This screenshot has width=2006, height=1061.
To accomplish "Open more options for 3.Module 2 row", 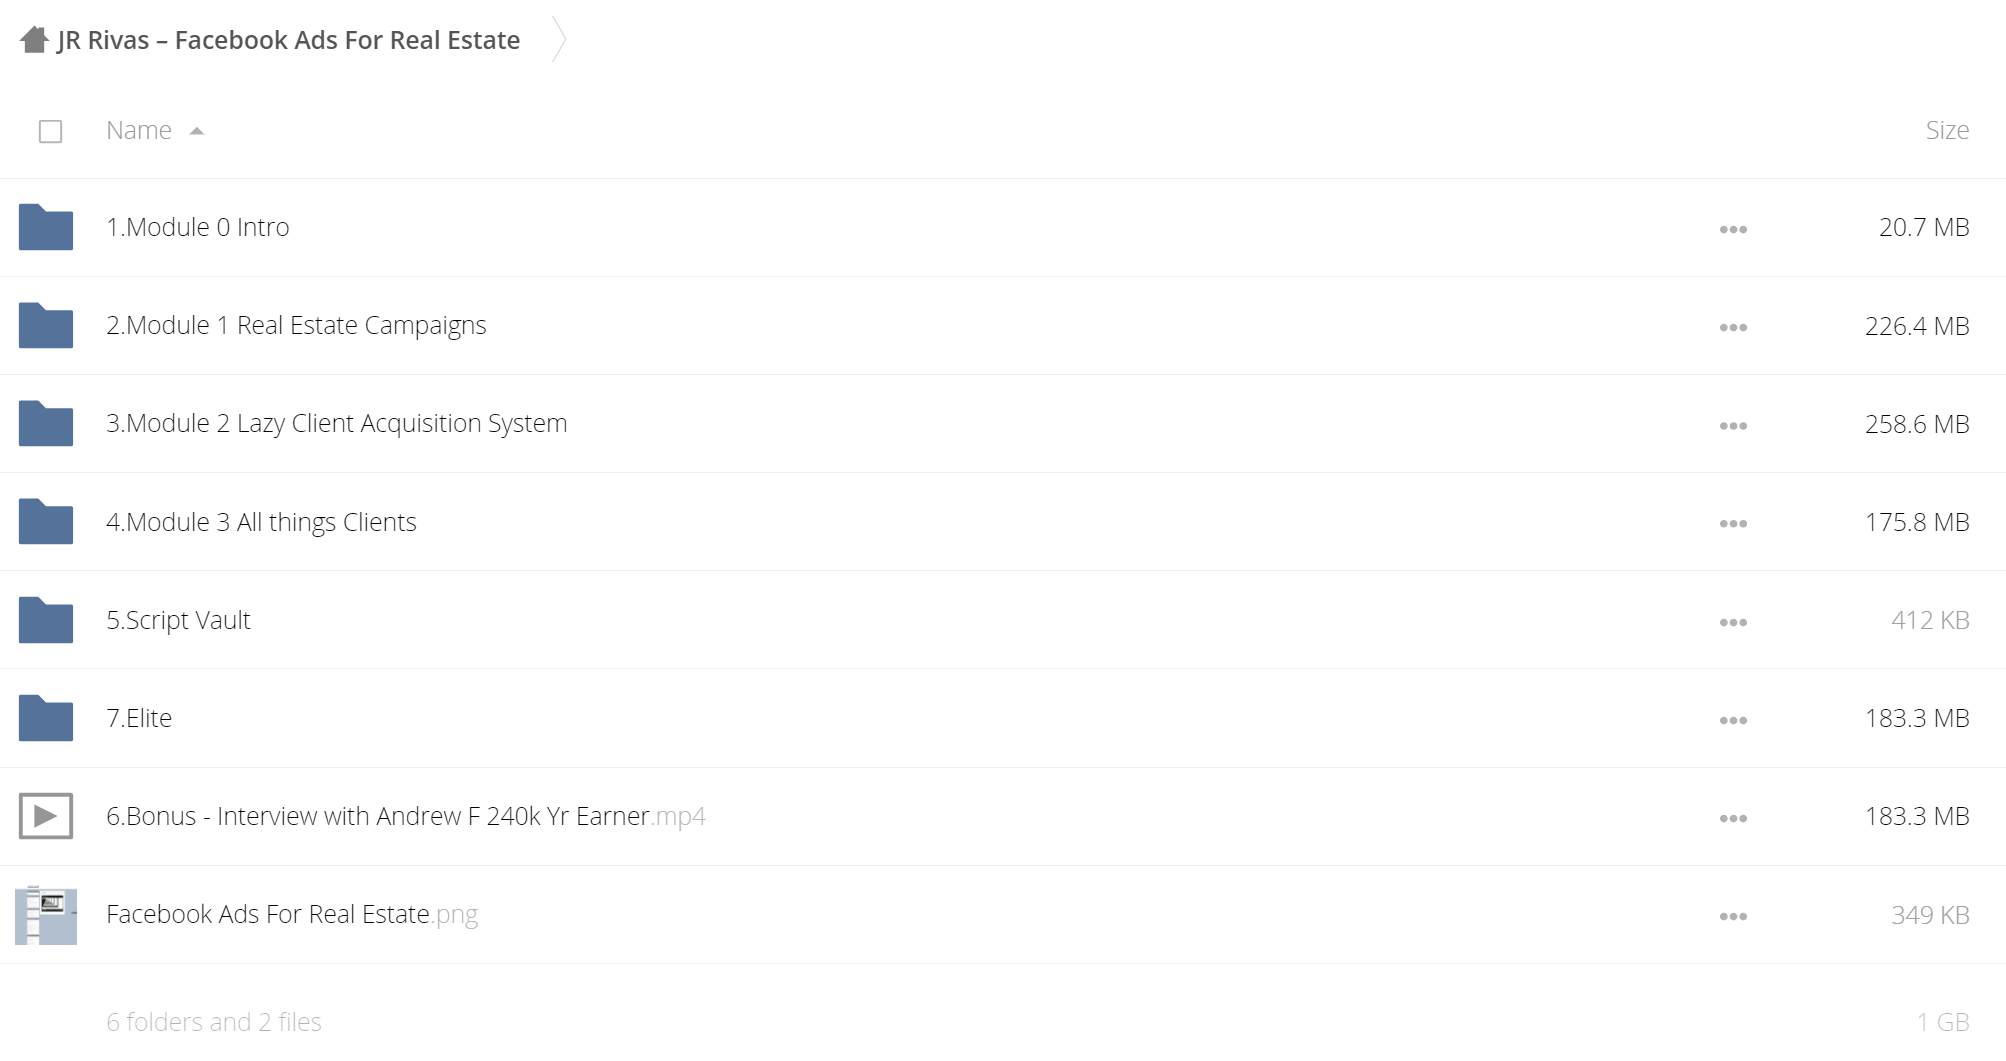I will coord(1733,425).
